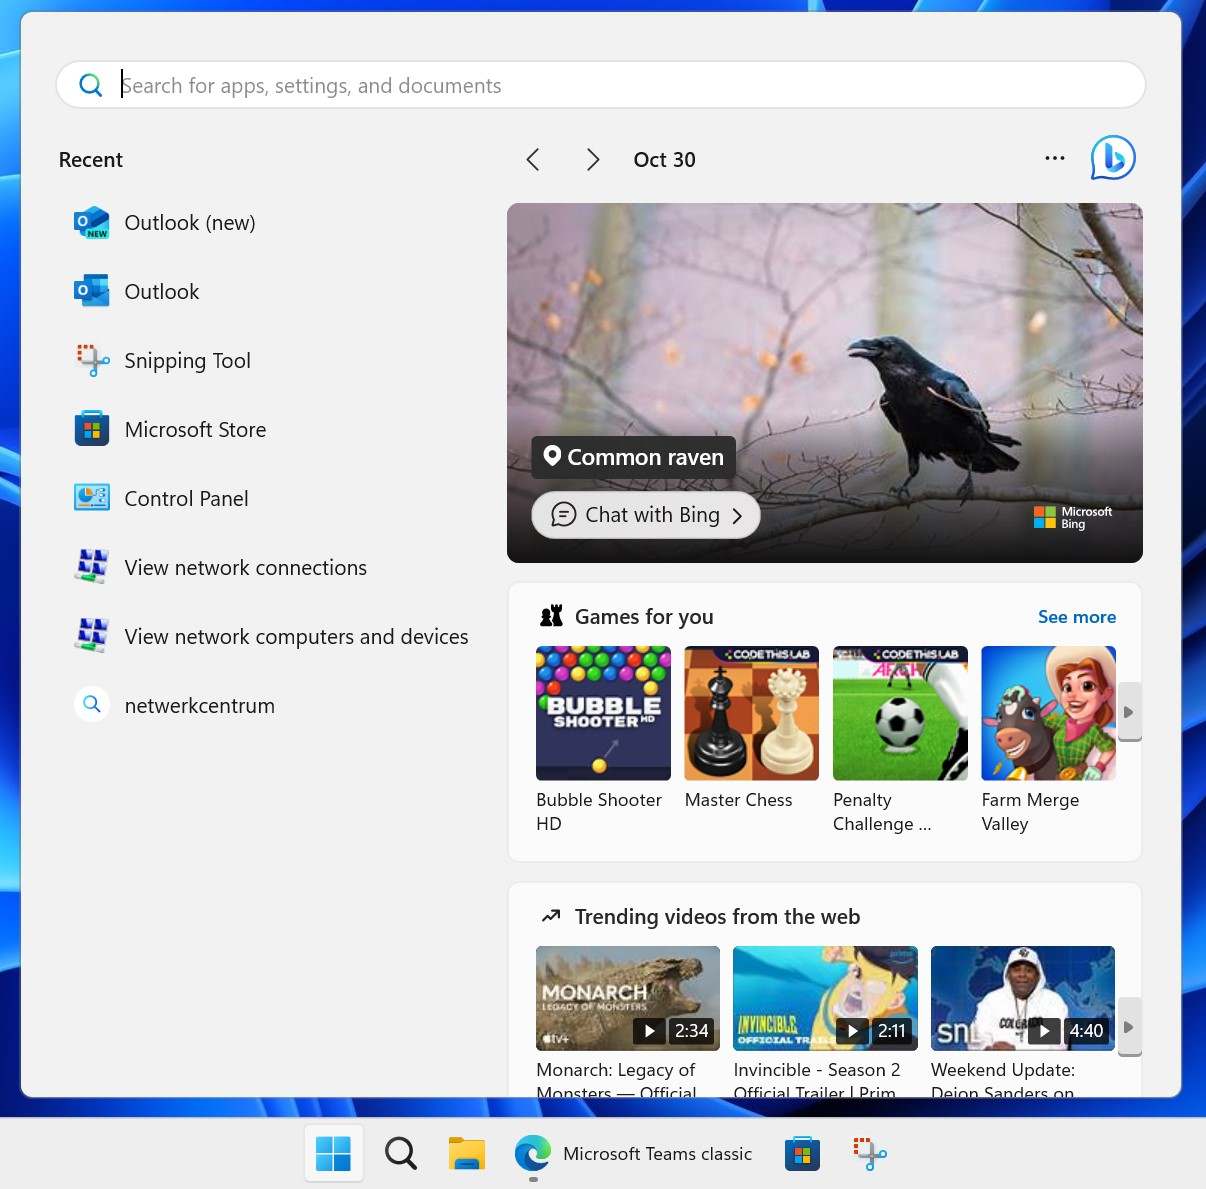This screenshot has width=1206, height=1189.
Task: Open Outlook (new) app icon
Action: click(x=92, y=223)
